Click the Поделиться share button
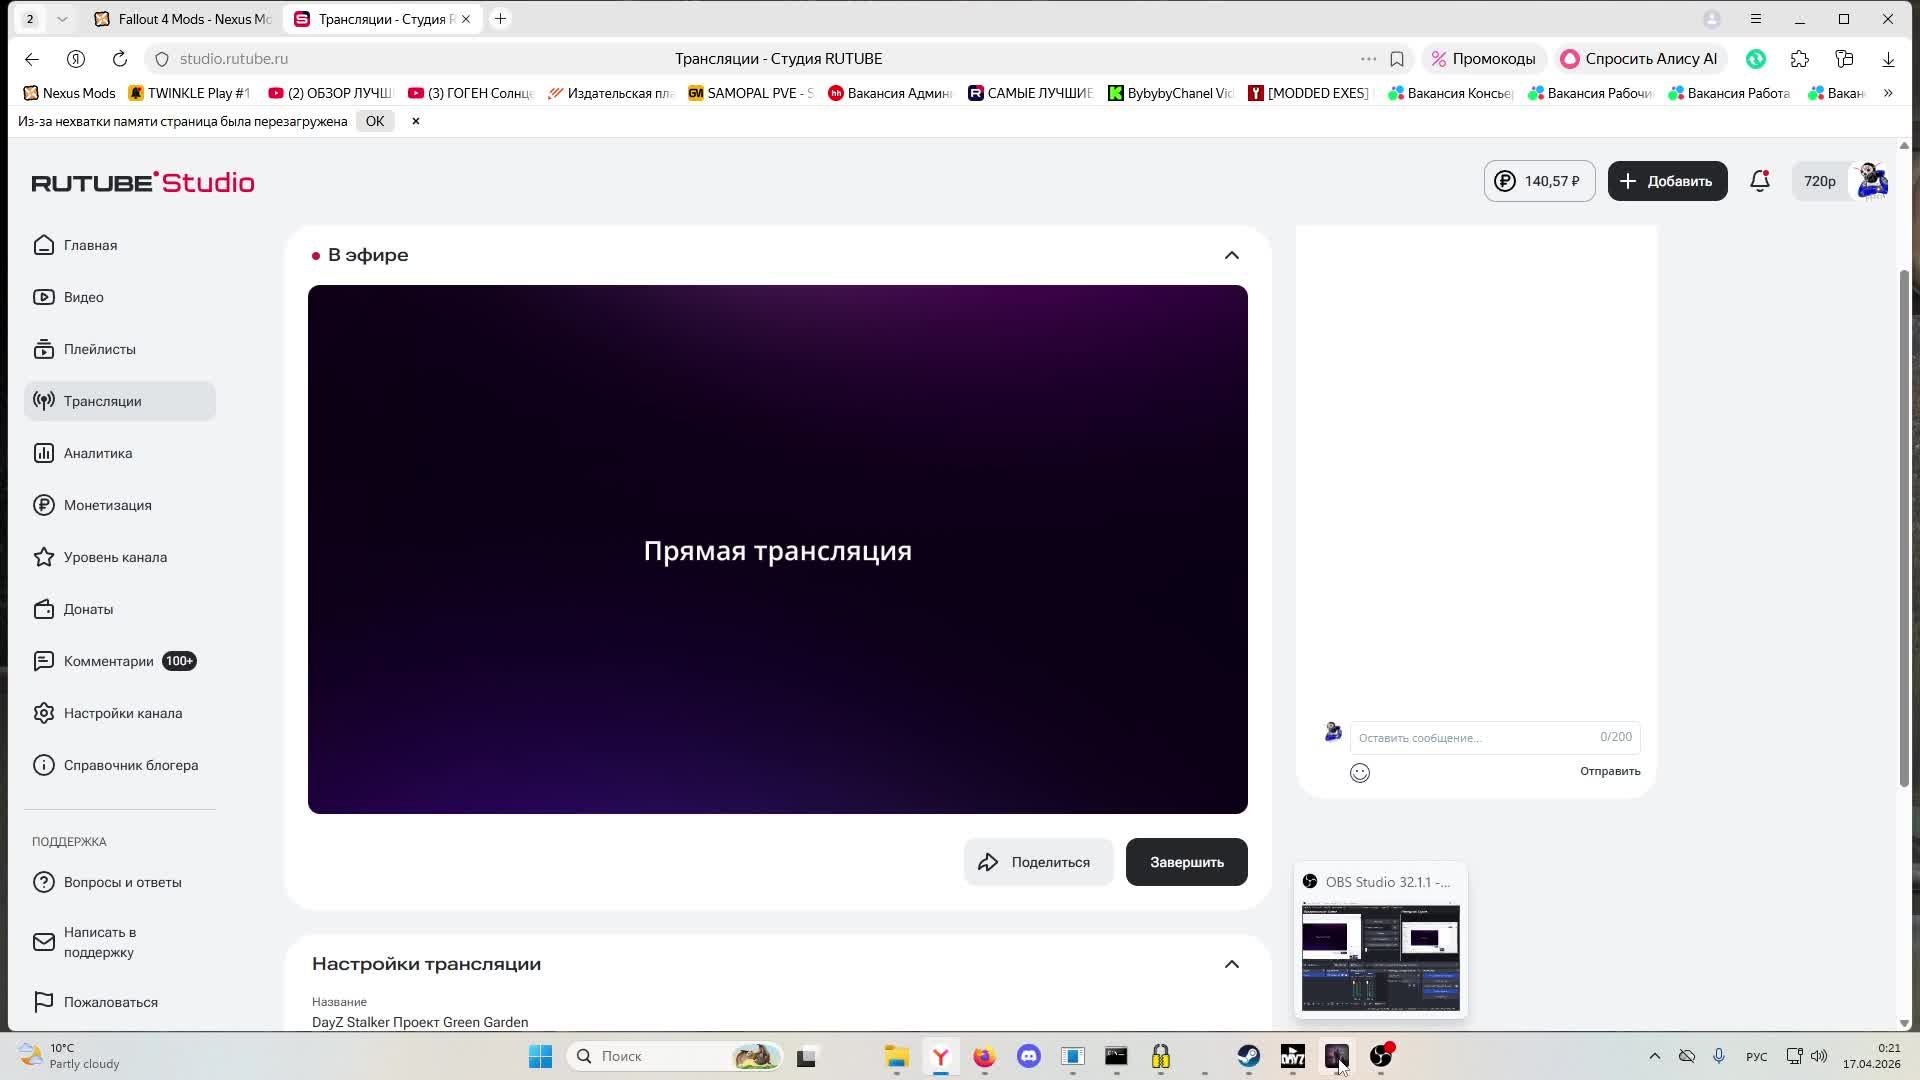 coord(1038,862)
